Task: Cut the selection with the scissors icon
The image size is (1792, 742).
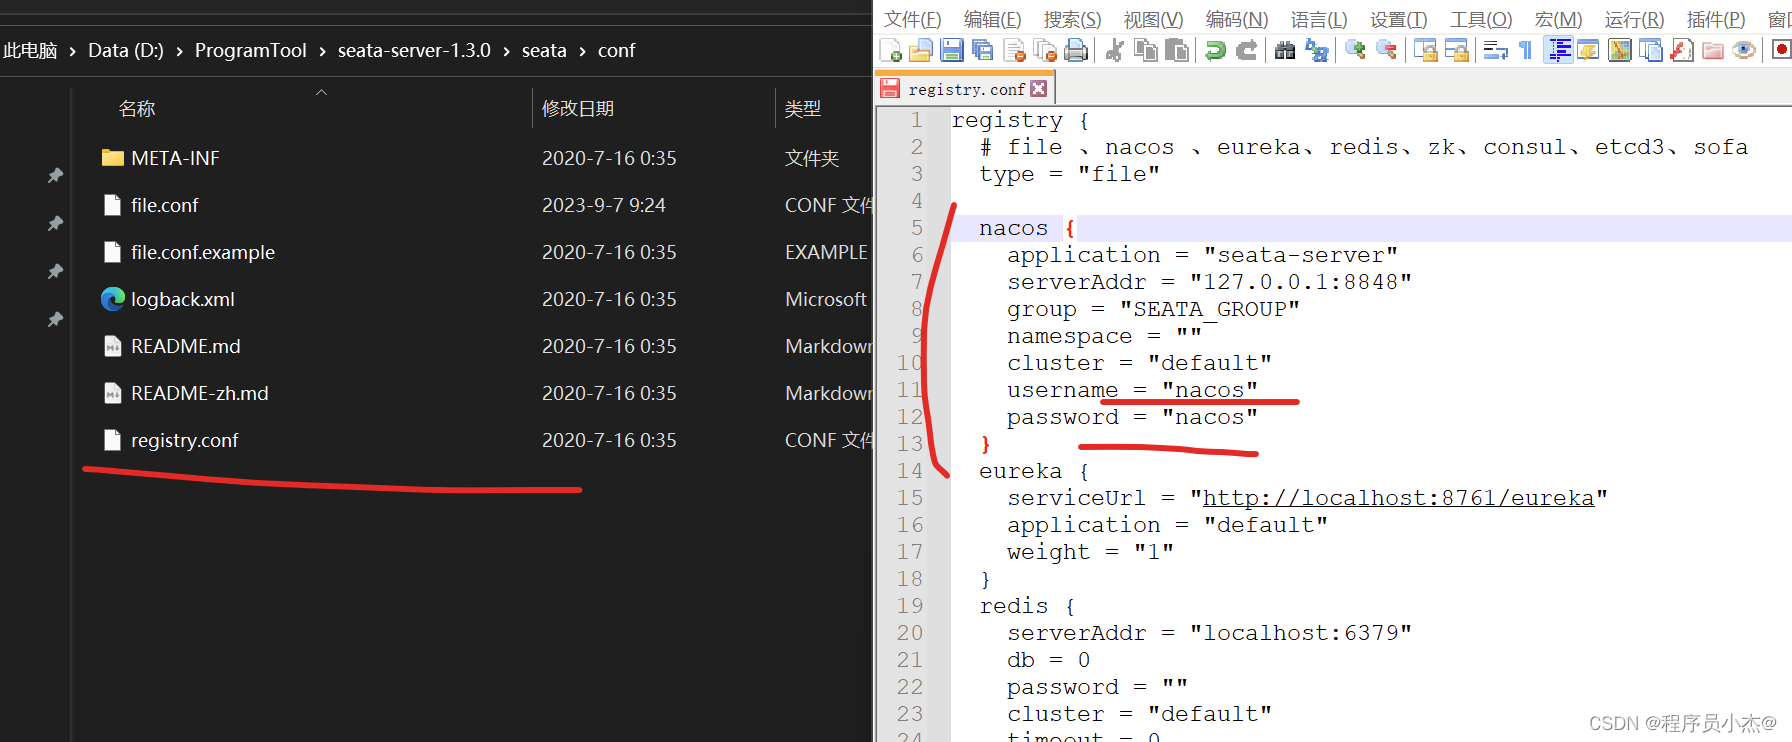Action: click(1114, 50)
